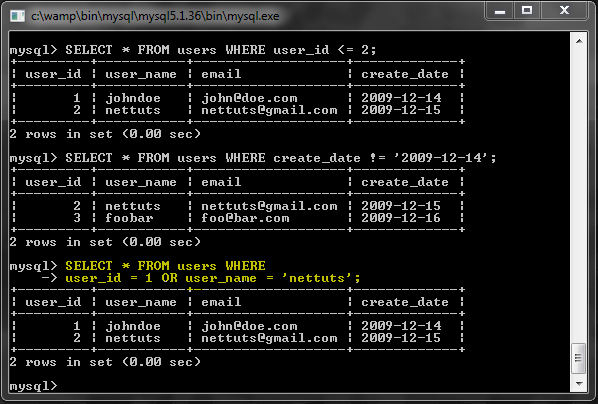Viewport: 598px width, 404px height.
Task: Click the empty scrollbar track above thumb
Action: click(579, 195)
